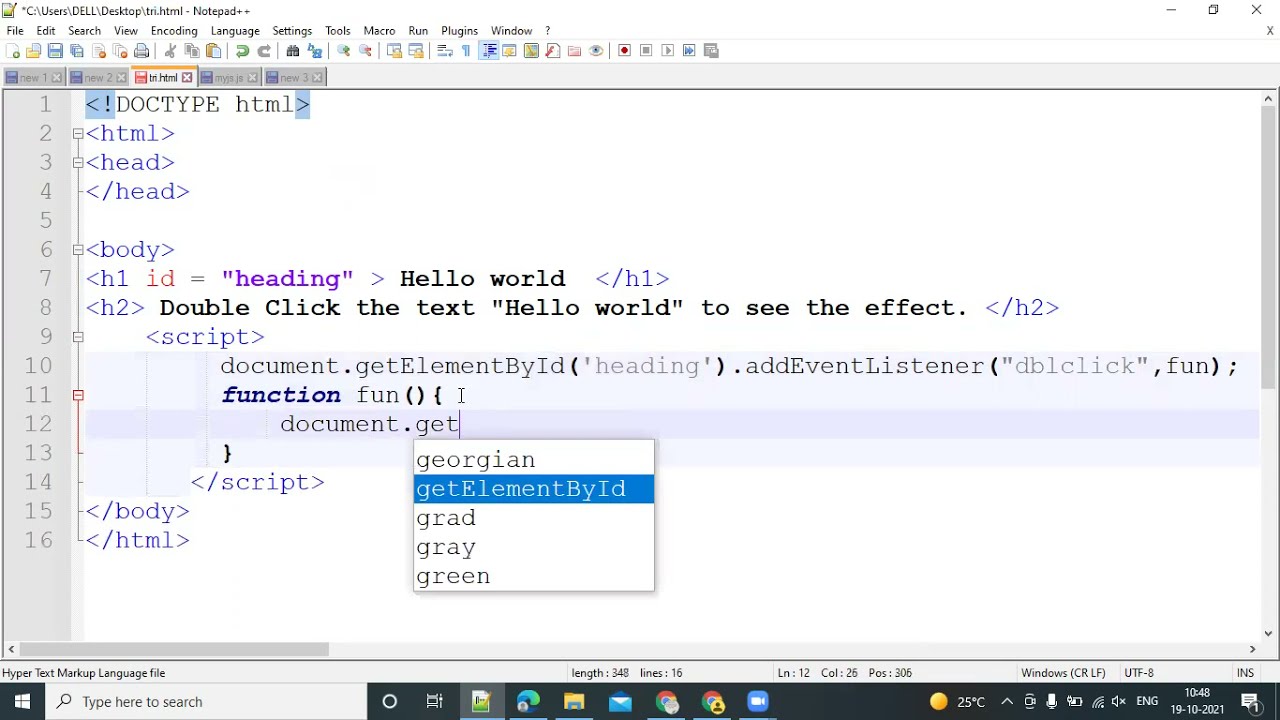Click the Save Recorded Macro icon
This screenshot has height=720, width=1280.
pos(711,51)
